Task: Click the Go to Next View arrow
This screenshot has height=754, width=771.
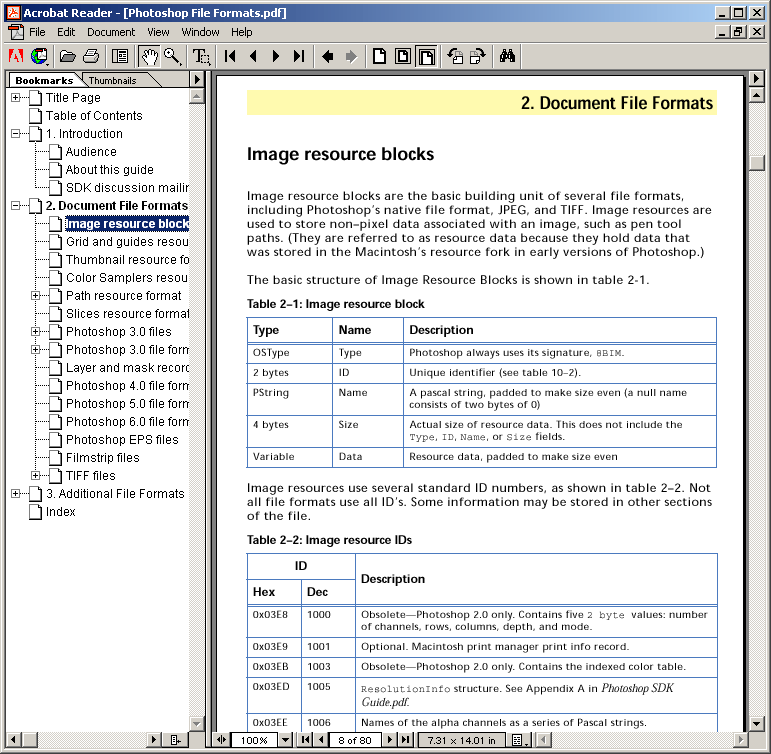Action: [x=351, y=57]
